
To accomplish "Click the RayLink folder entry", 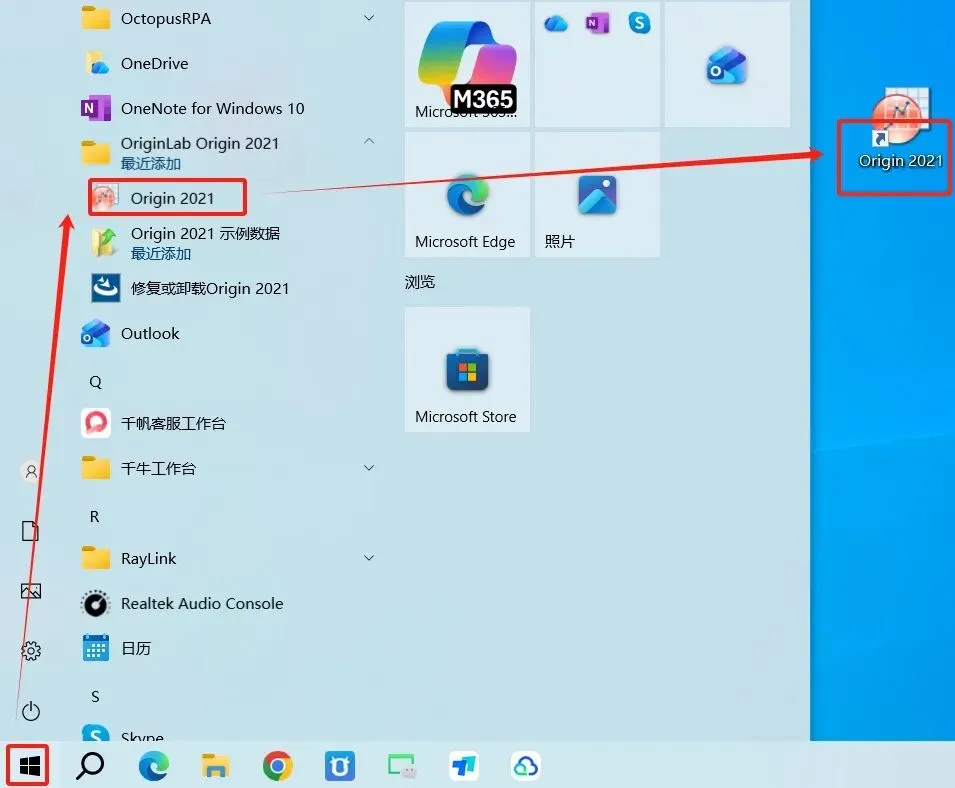I will [x=228, y=558].
